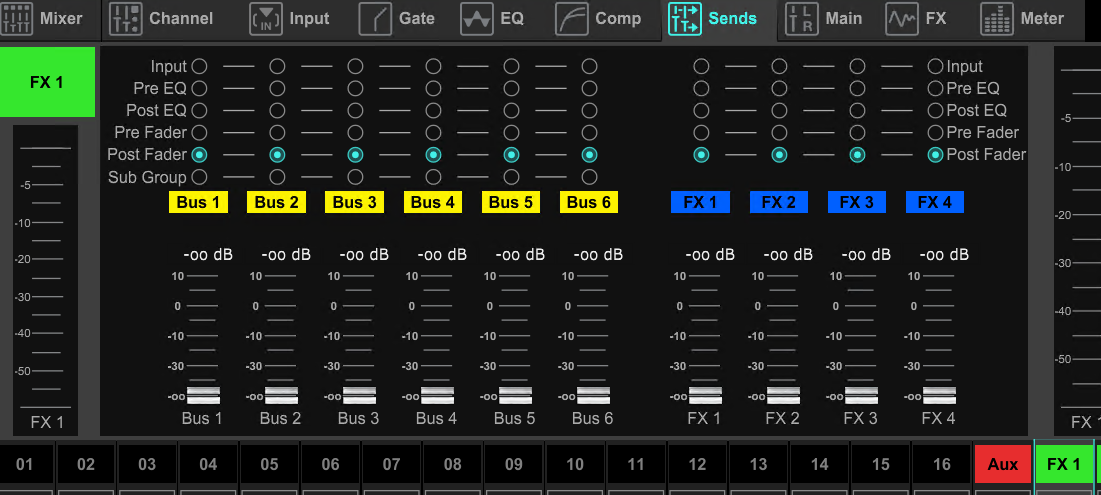Click the Gate tab's curve icon
1101x495 pixels.
[x=375, y=19]
